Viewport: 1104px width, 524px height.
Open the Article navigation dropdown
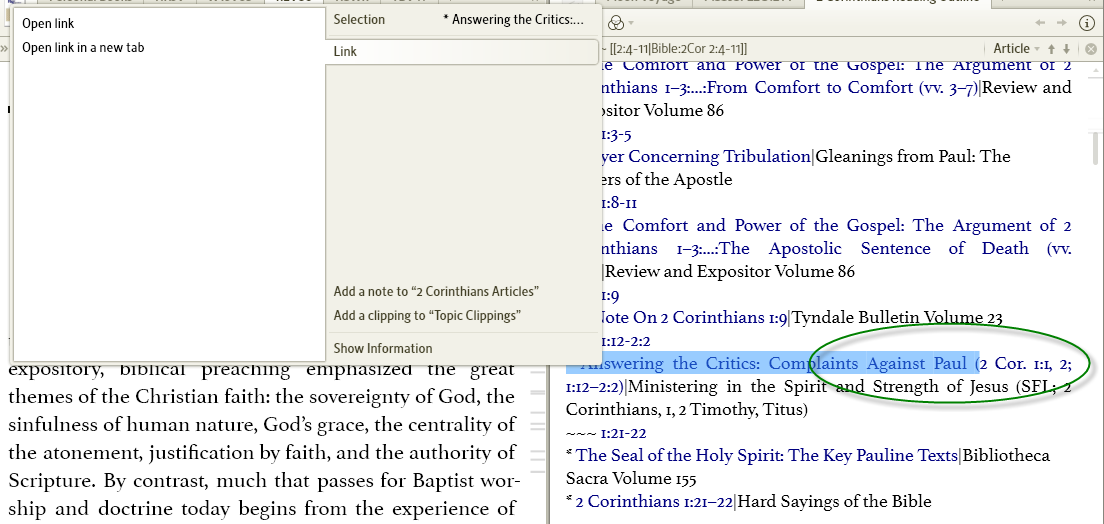1016,49
